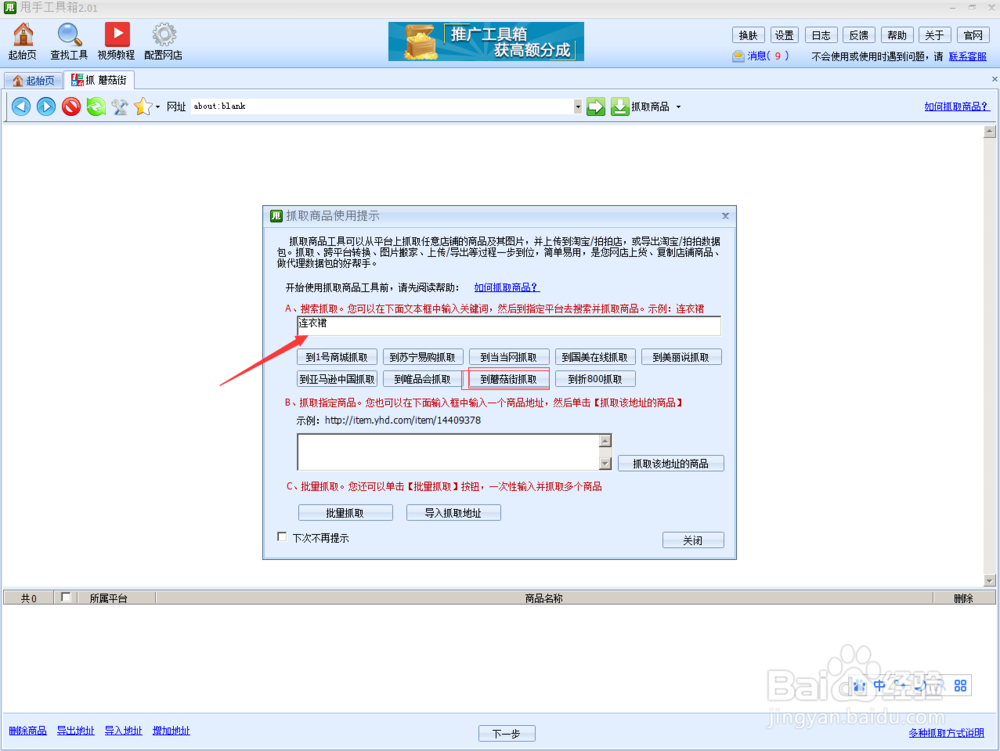Click the red stop loading icon
1000x751 pixels.
(x=71, y=106)
